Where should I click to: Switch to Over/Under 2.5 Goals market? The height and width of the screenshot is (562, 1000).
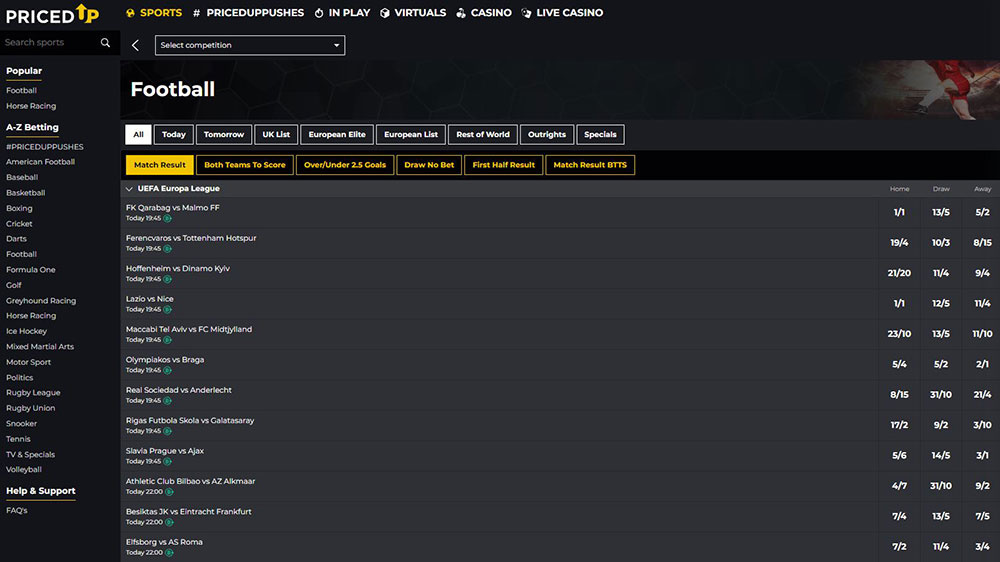pyautogui.click(x=345, y=165)
